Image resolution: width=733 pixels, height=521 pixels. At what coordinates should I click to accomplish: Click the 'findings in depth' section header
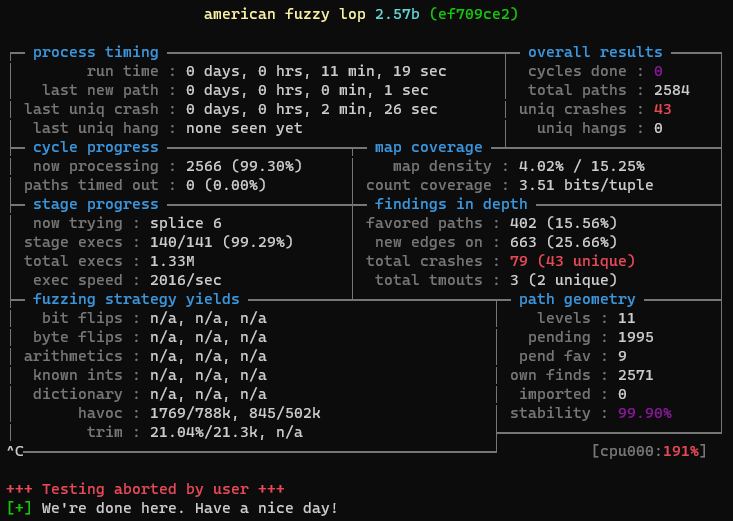[x=451, y=204]
